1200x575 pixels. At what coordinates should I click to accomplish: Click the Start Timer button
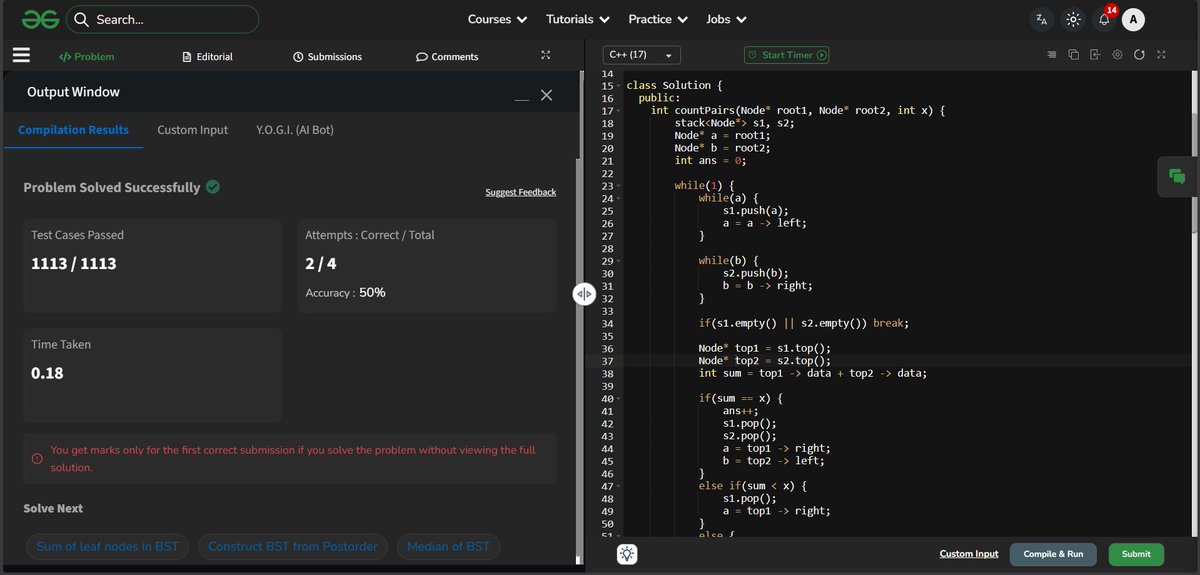[787, 55]
